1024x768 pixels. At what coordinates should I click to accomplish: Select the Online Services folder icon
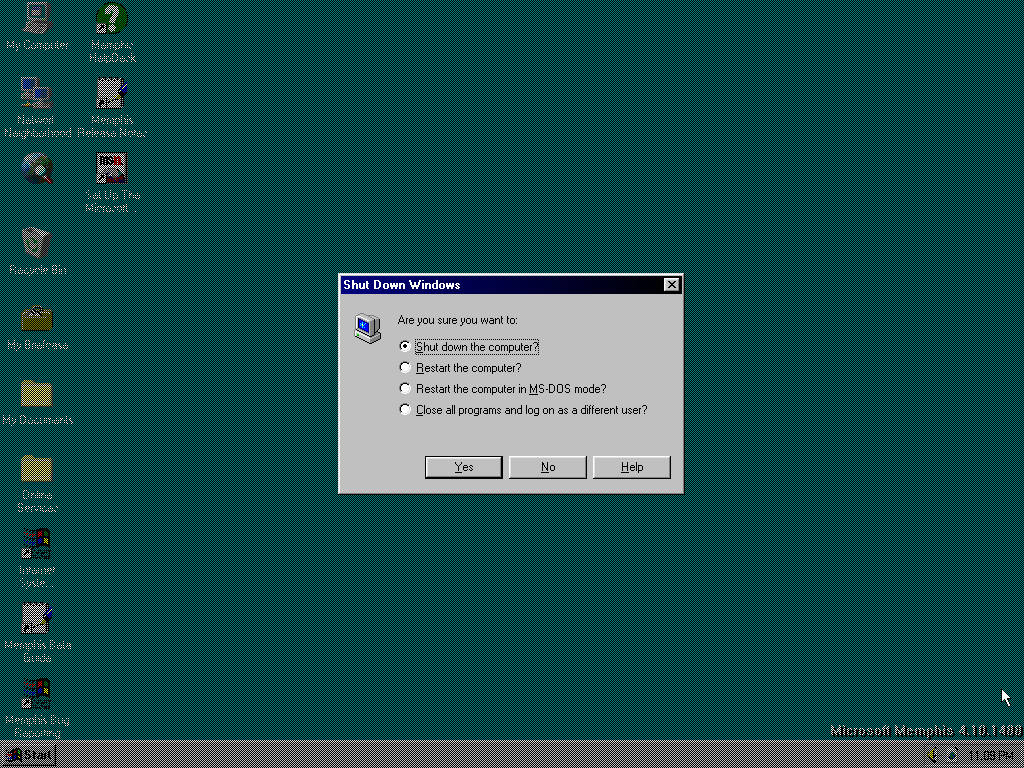pos(37,469)
